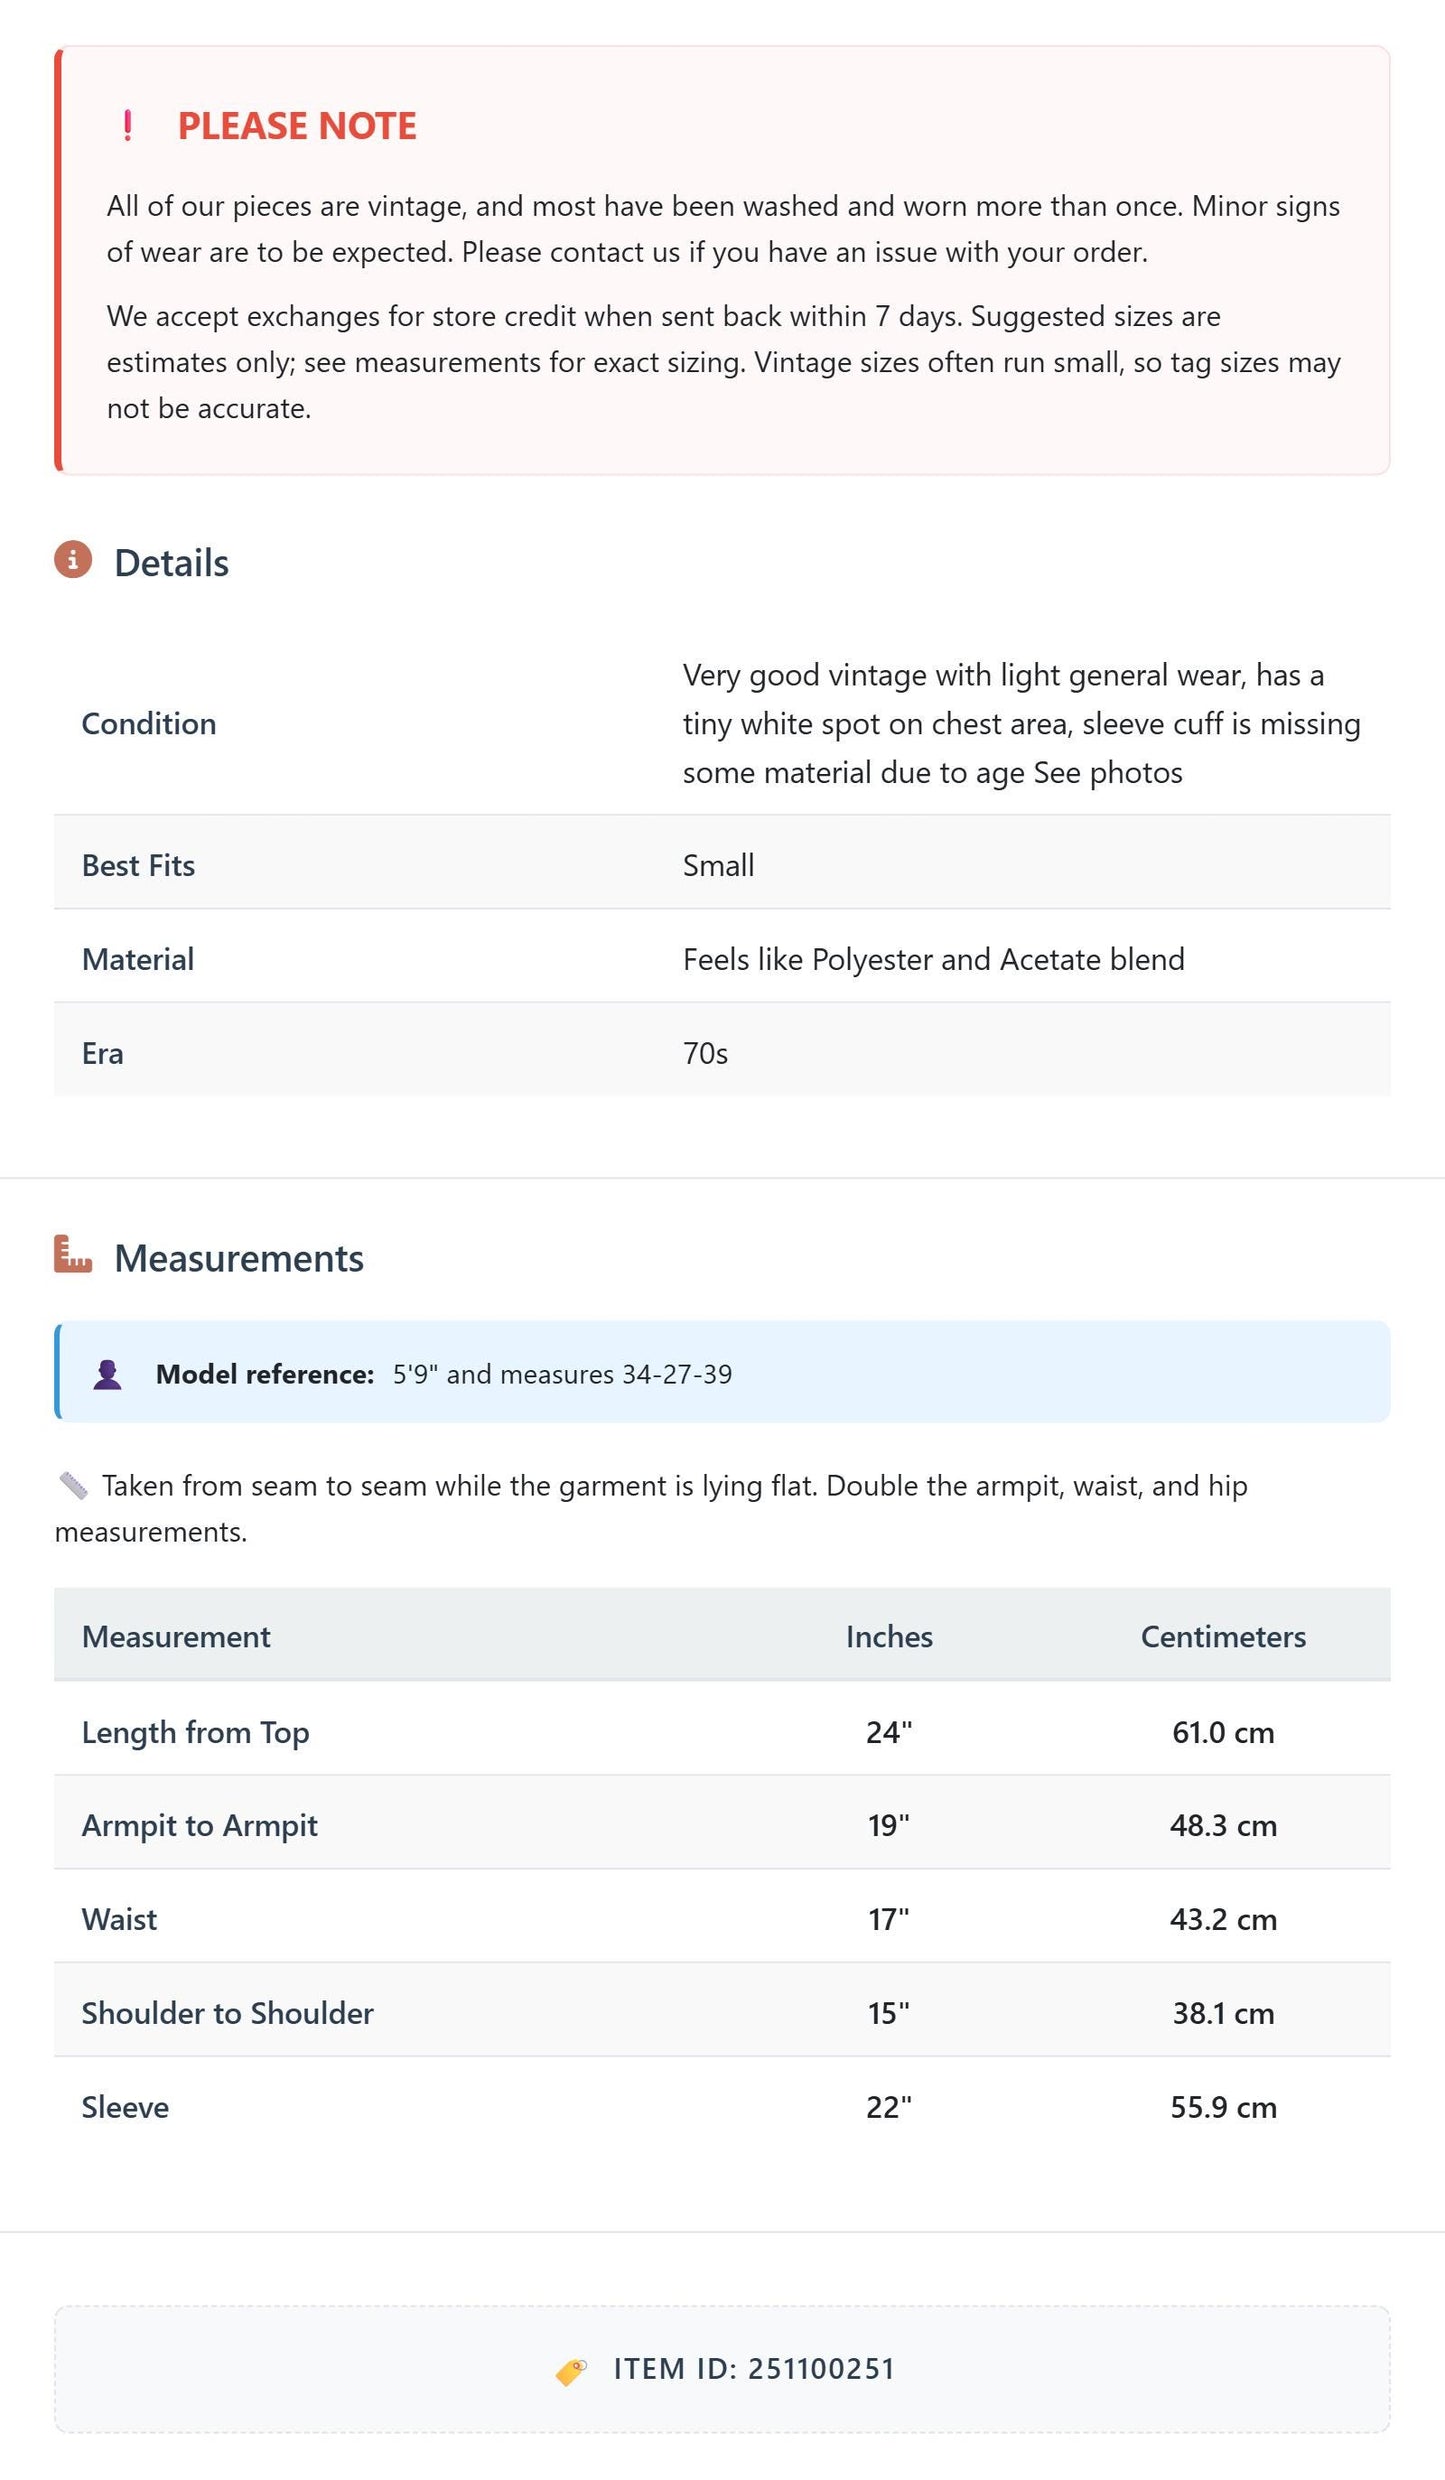This screenshot has width=1445, height=2480.
Task: Click the Inches column header
Action: (889, 1636)
